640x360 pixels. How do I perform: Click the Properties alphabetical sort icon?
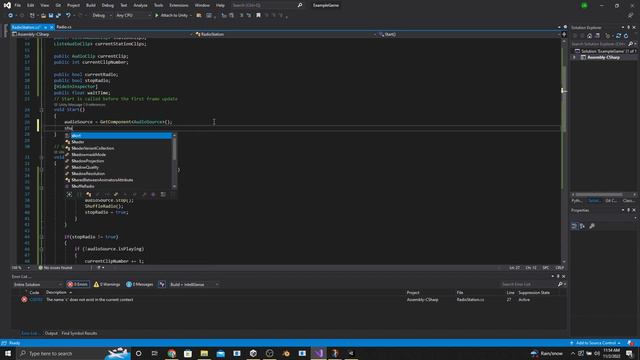(582, 226)
